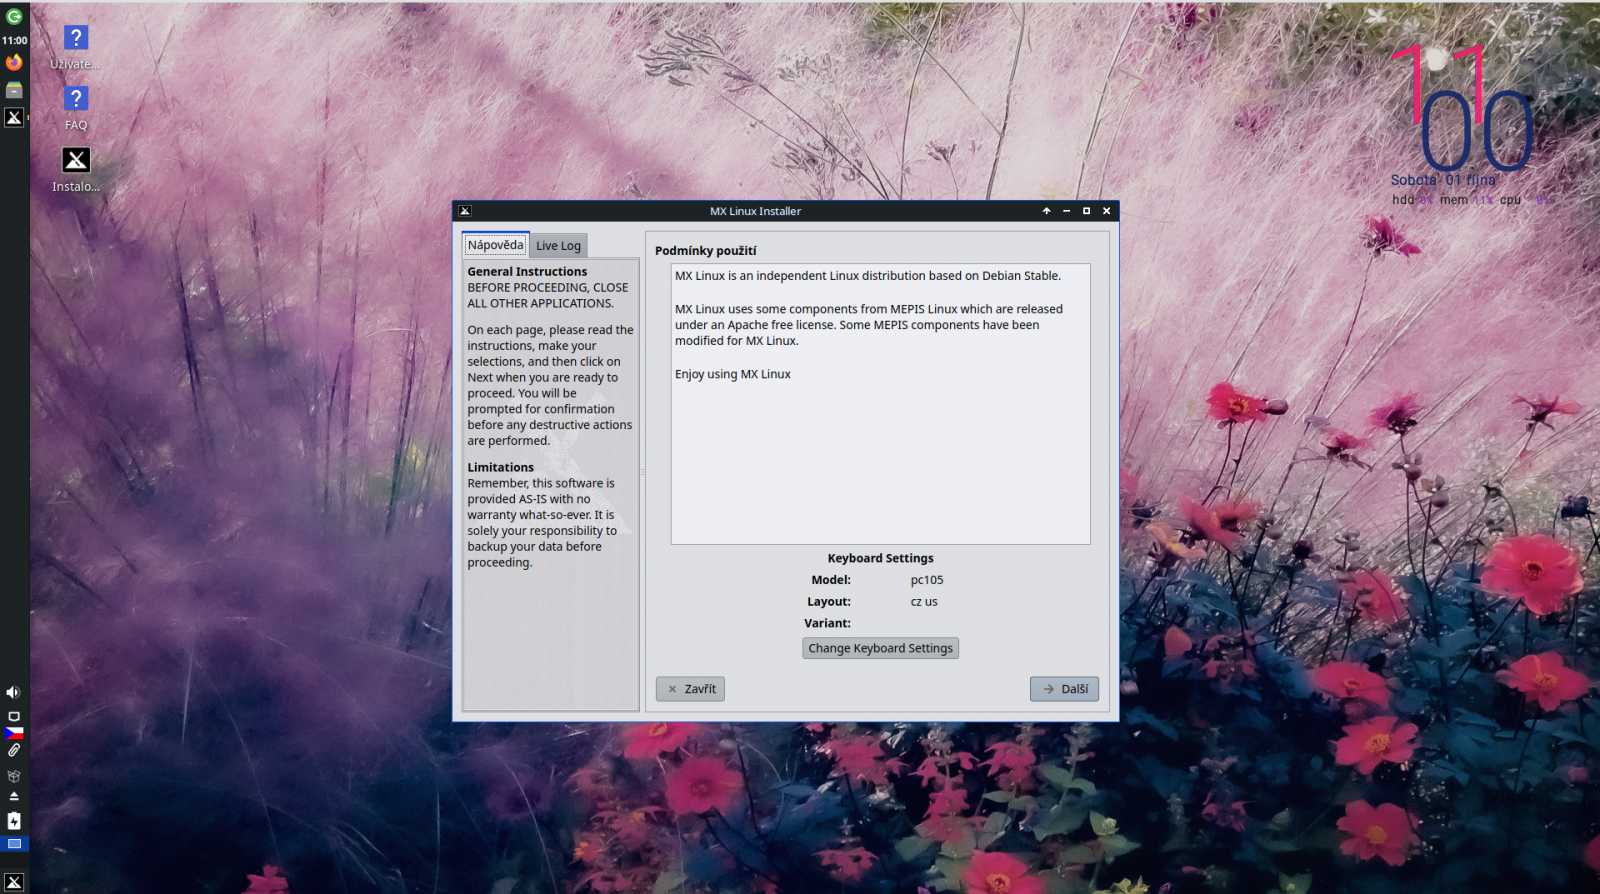The image size is (1600, 894).
Task: Click the keep-above arrow in installer title bar
Action: [x=1047, y=211]
